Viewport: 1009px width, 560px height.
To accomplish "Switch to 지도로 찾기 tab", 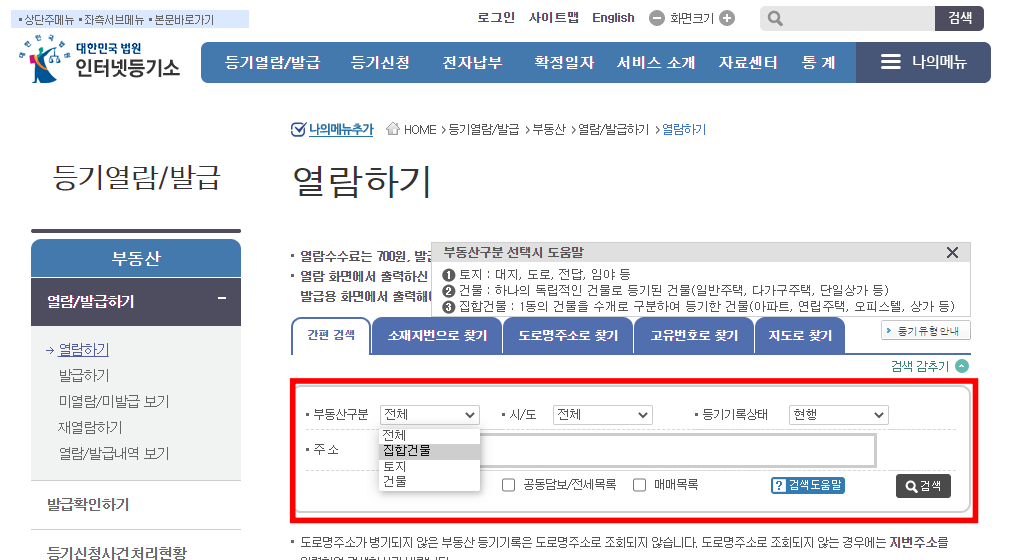I will 800,335.
